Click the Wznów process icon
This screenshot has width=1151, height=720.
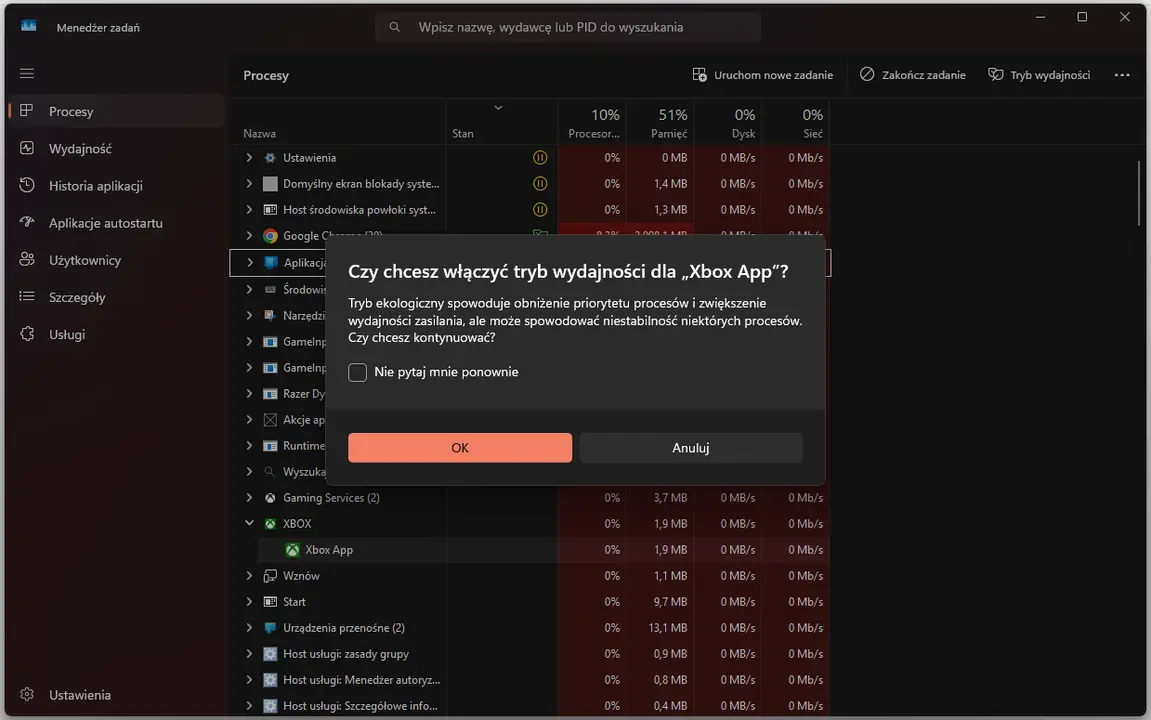(x=270, y=576)
